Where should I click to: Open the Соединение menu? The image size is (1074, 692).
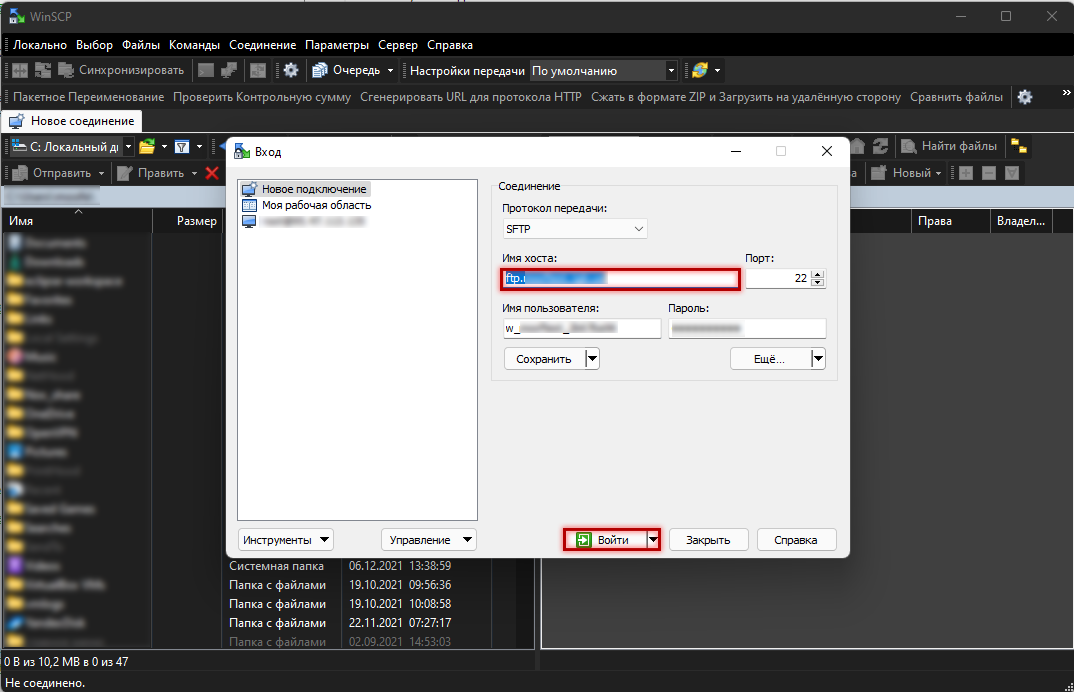(x=262, y=45)
